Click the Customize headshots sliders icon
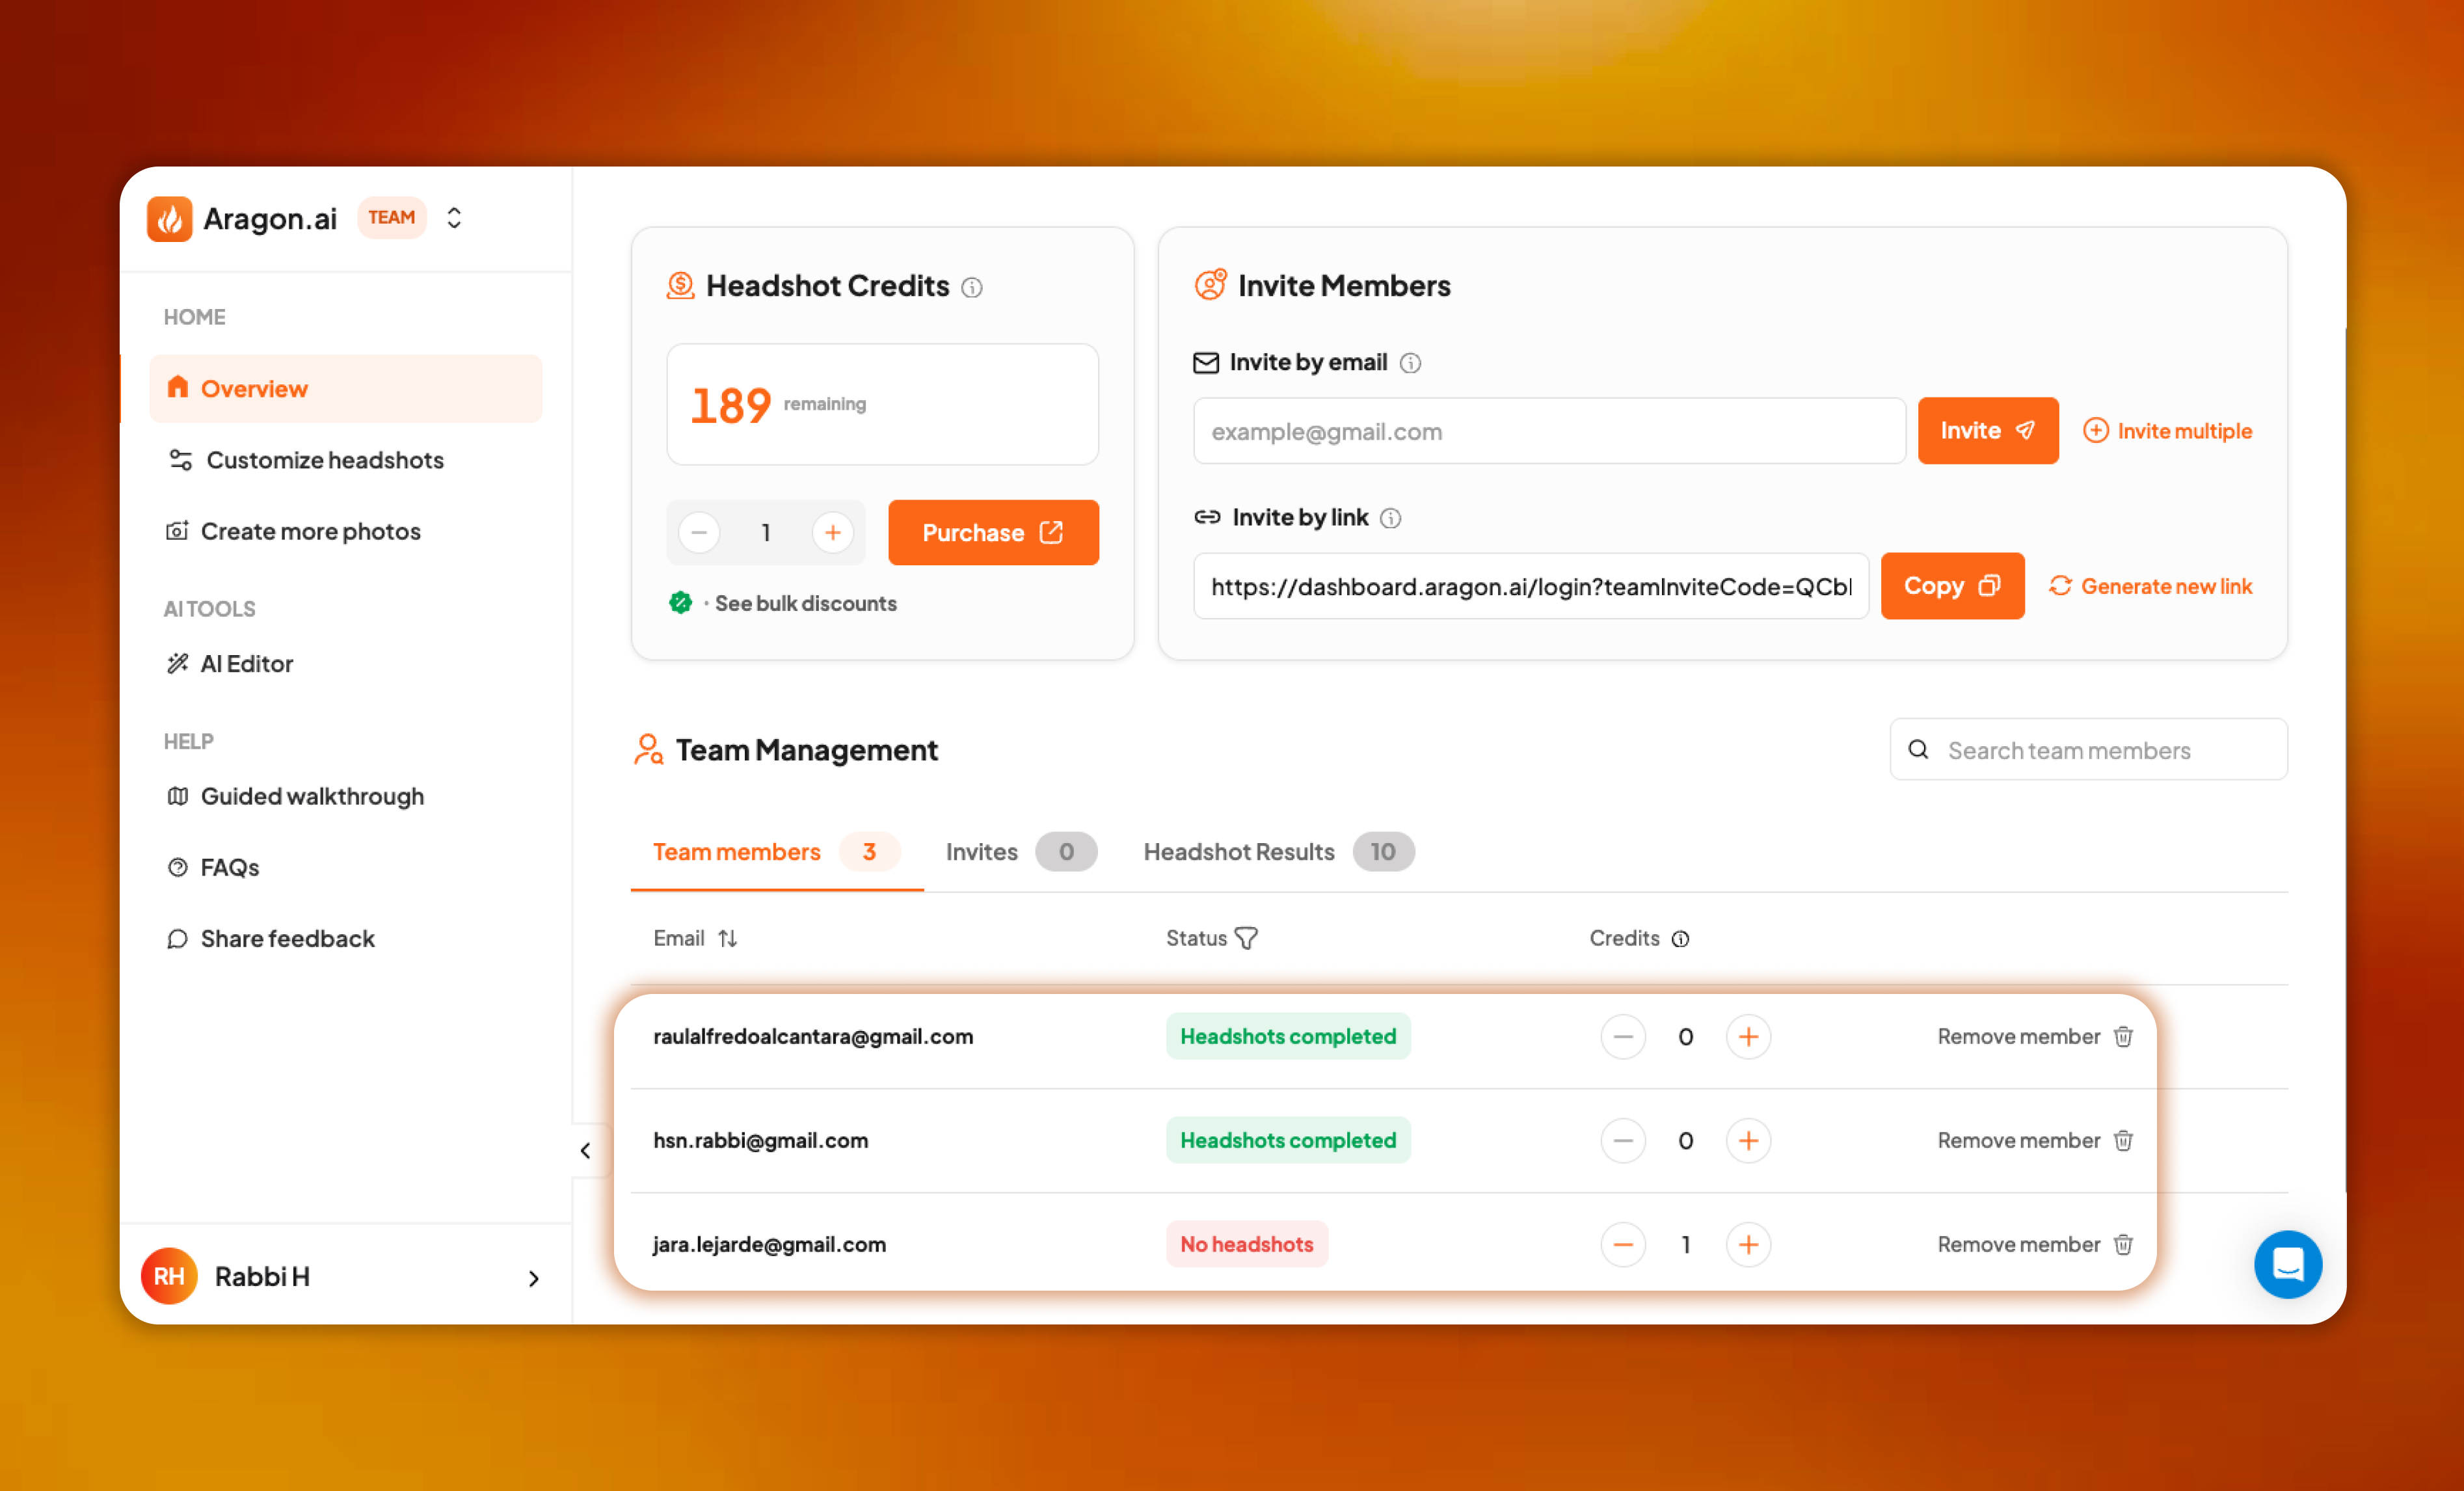Viewport: 2464px width, 1491px height. [x=180, y=460]
